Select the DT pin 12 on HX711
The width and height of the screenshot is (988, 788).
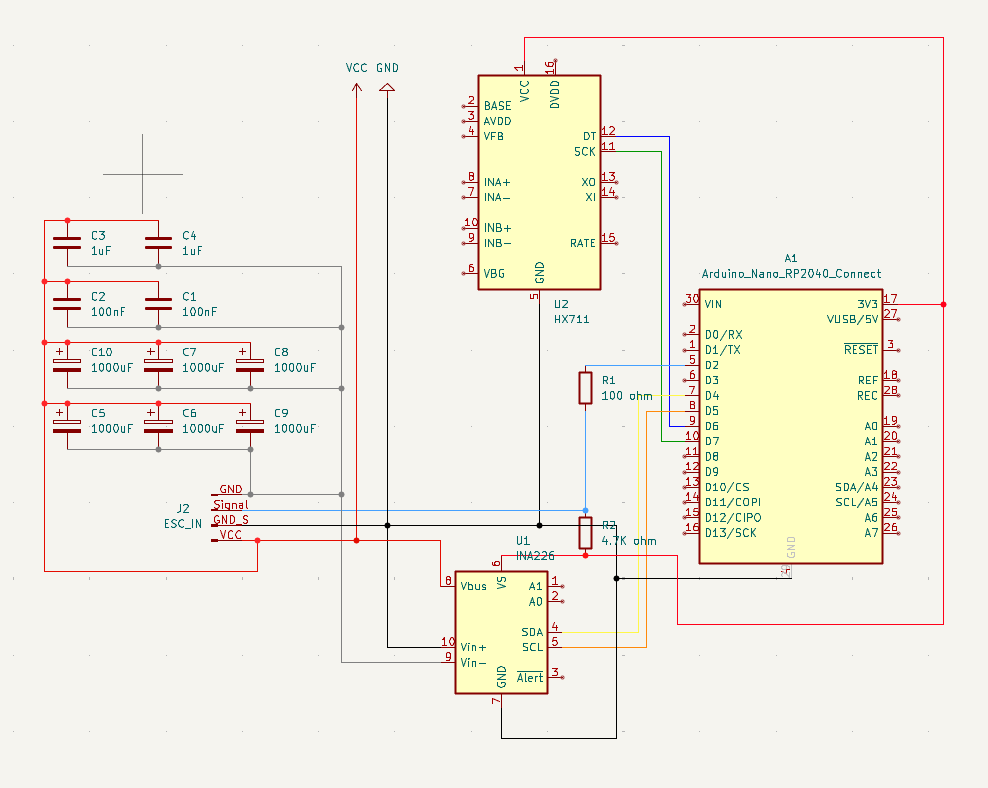point(608,136)
